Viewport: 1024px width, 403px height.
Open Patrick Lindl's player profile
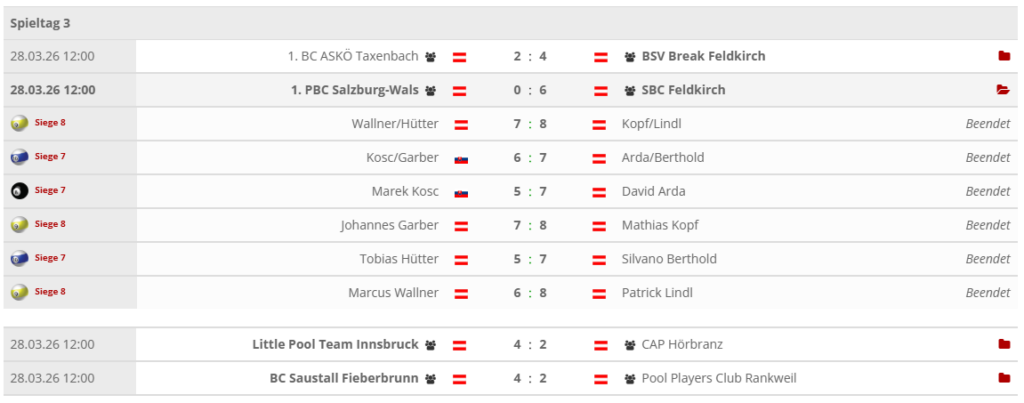657,293
